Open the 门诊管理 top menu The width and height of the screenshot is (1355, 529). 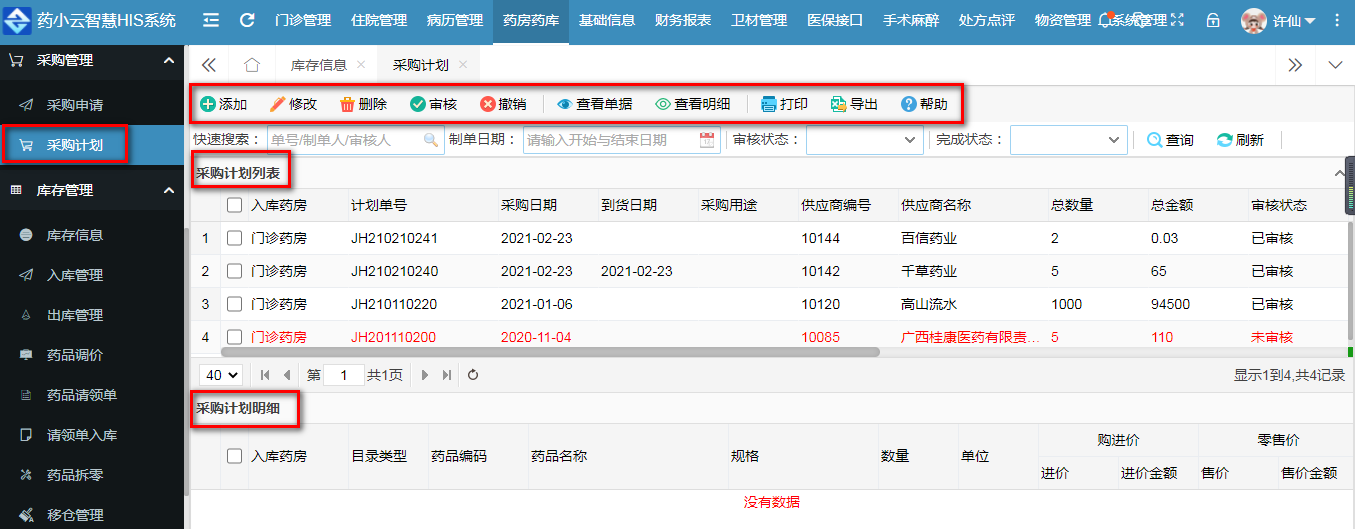pos(303,20)
